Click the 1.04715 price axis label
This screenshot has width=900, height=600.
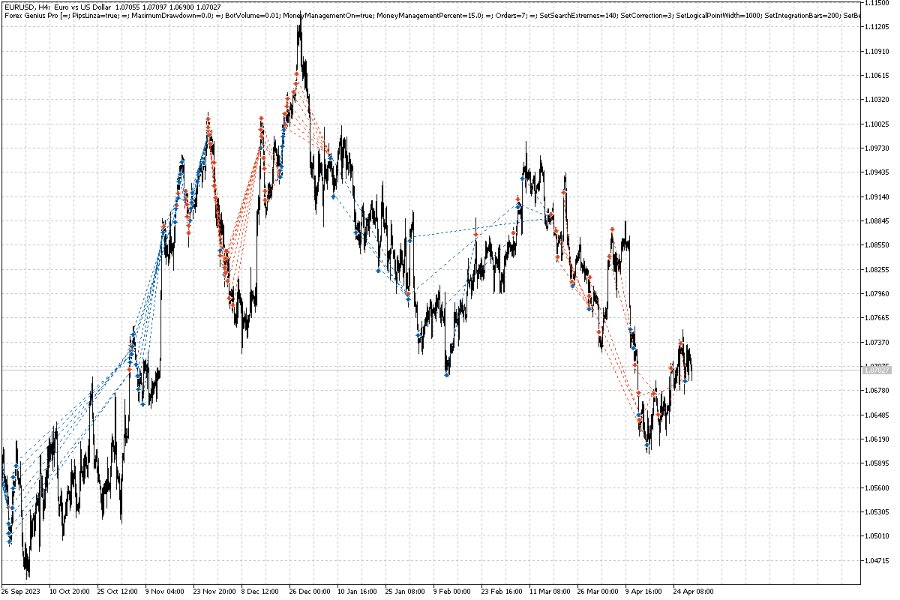[876, 561]
